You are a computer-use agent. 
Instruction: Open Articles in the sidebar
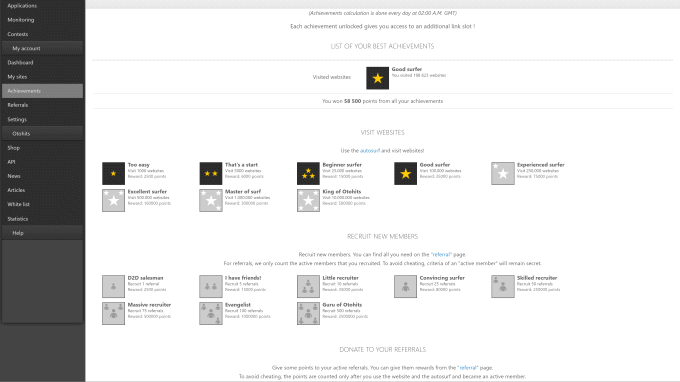point(42,190)
